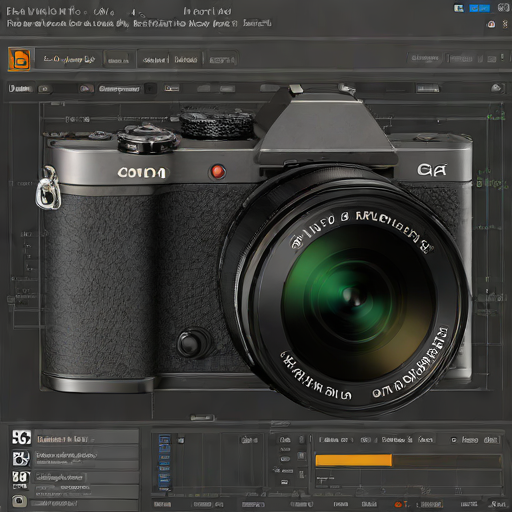Select the top blue thumbnail in the filmstrip column
The width and height of the screenshot is (512, 512).
pyautogui.click(x=164, y=439)
